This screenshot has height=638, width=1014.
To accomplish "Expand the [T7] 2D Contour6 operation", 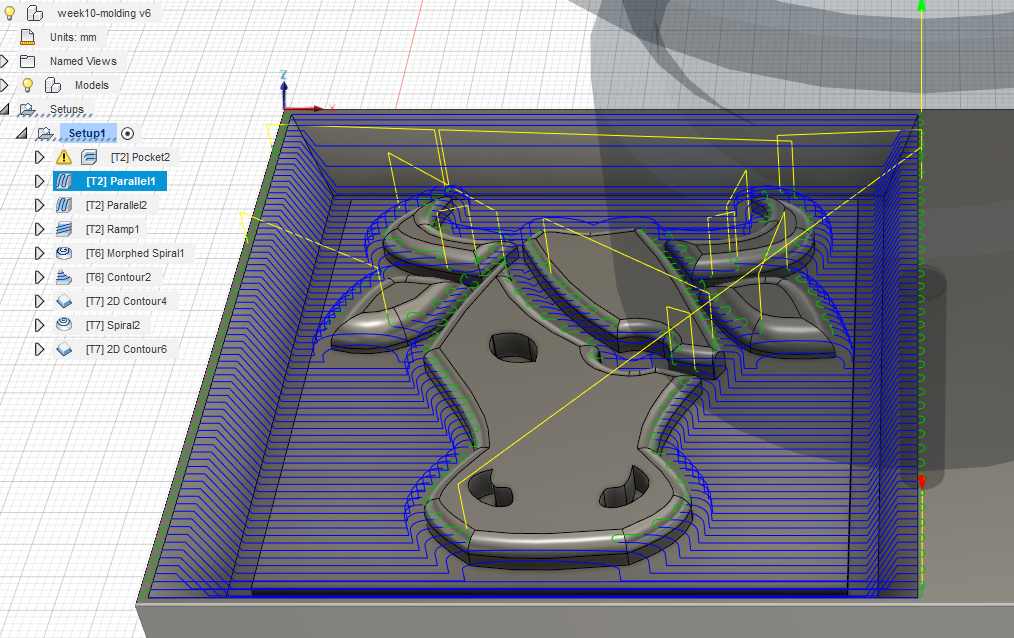I will tap(39, 349).
